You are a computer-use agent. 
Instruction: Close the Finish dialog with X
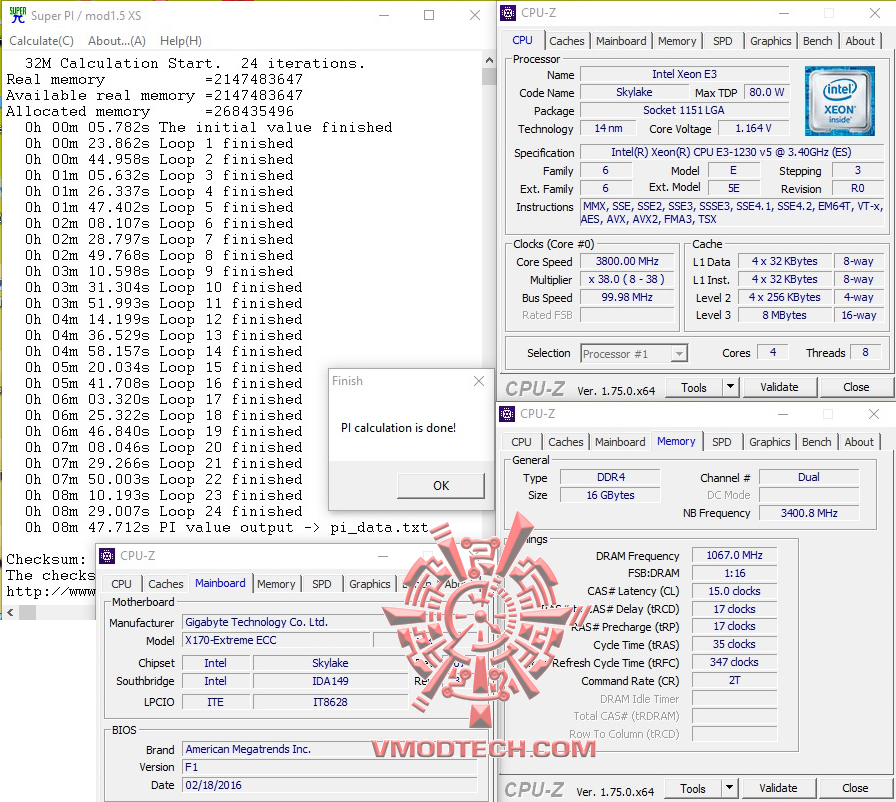479,381
